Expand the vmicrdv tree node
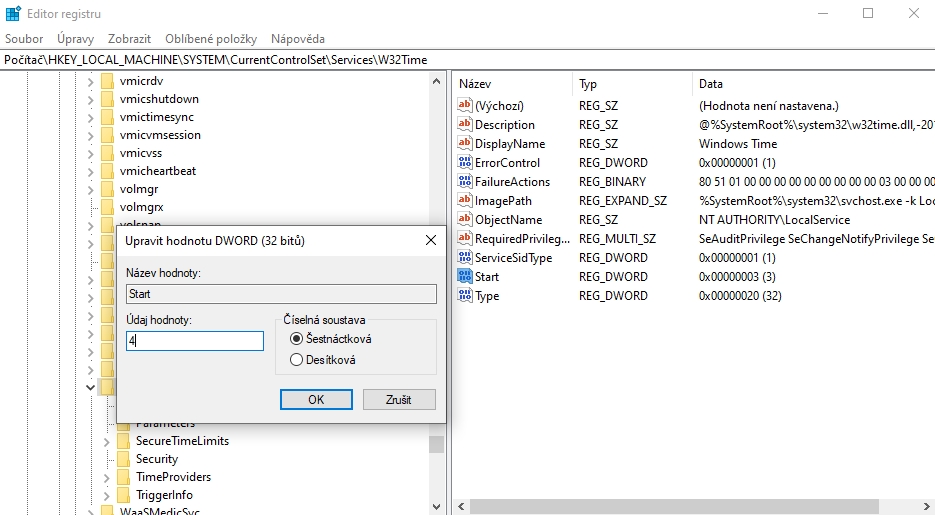The width and height of the screenshot is (935, 515). click(91, 82)
